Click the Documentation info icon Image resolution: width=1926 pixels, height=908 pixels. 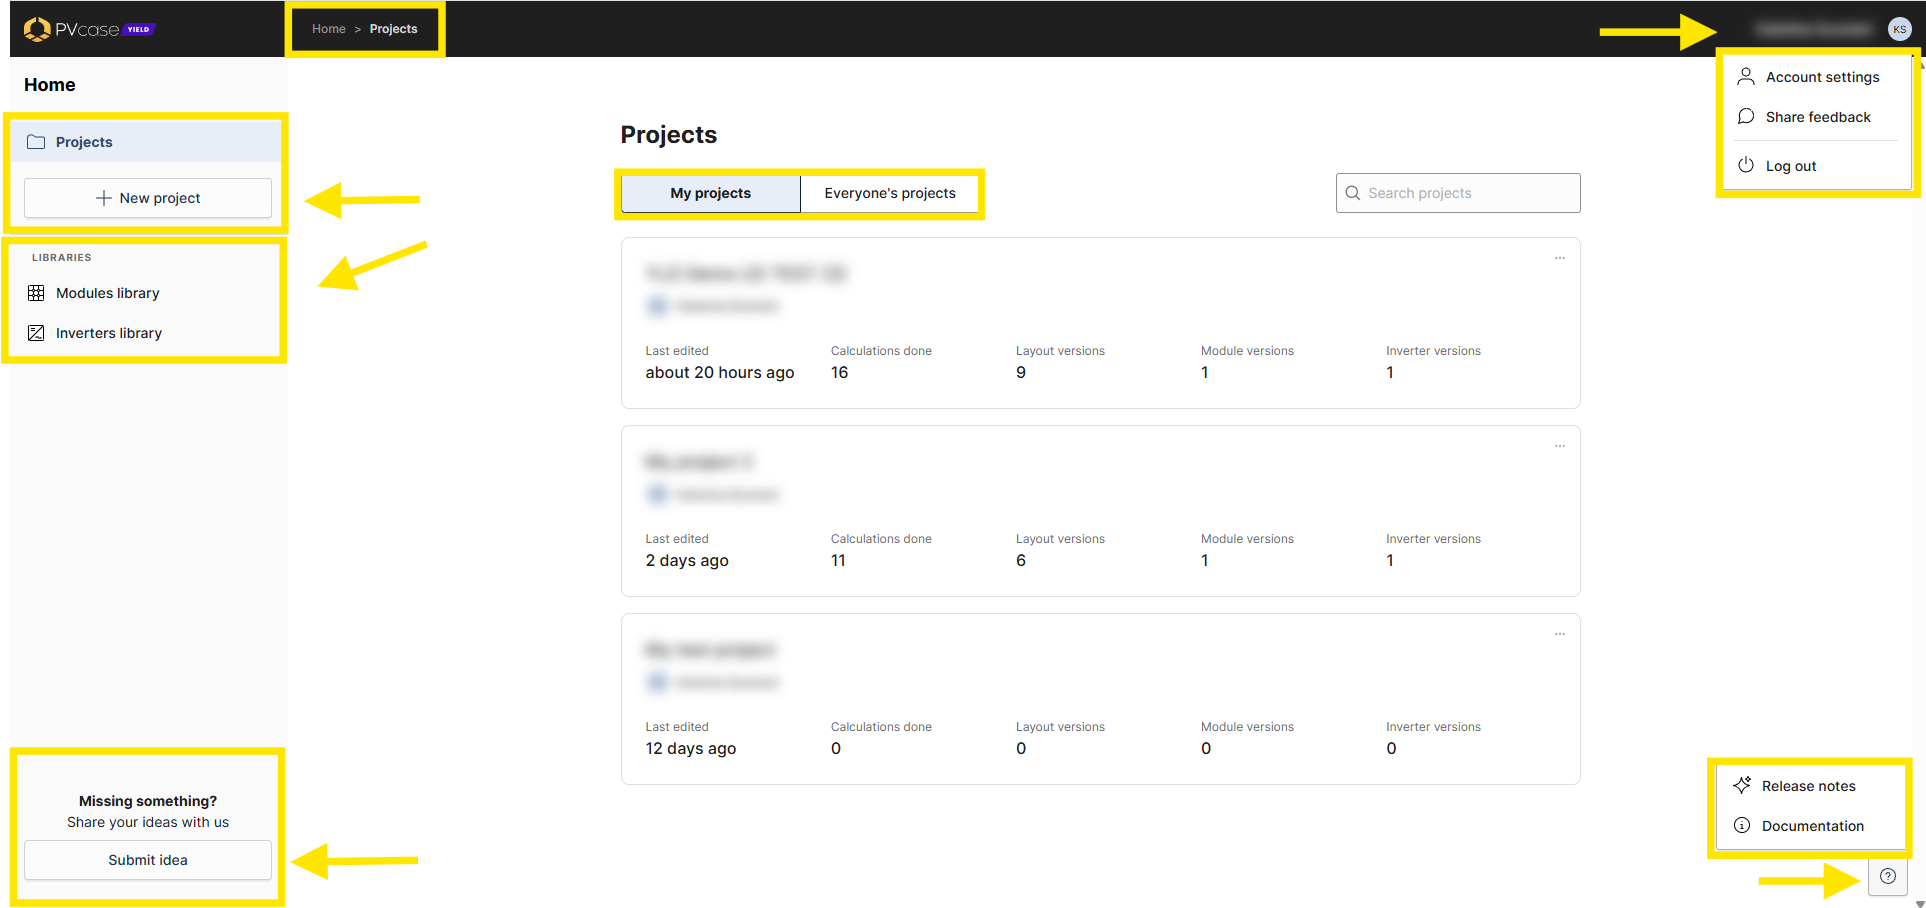click(1742, 825)
